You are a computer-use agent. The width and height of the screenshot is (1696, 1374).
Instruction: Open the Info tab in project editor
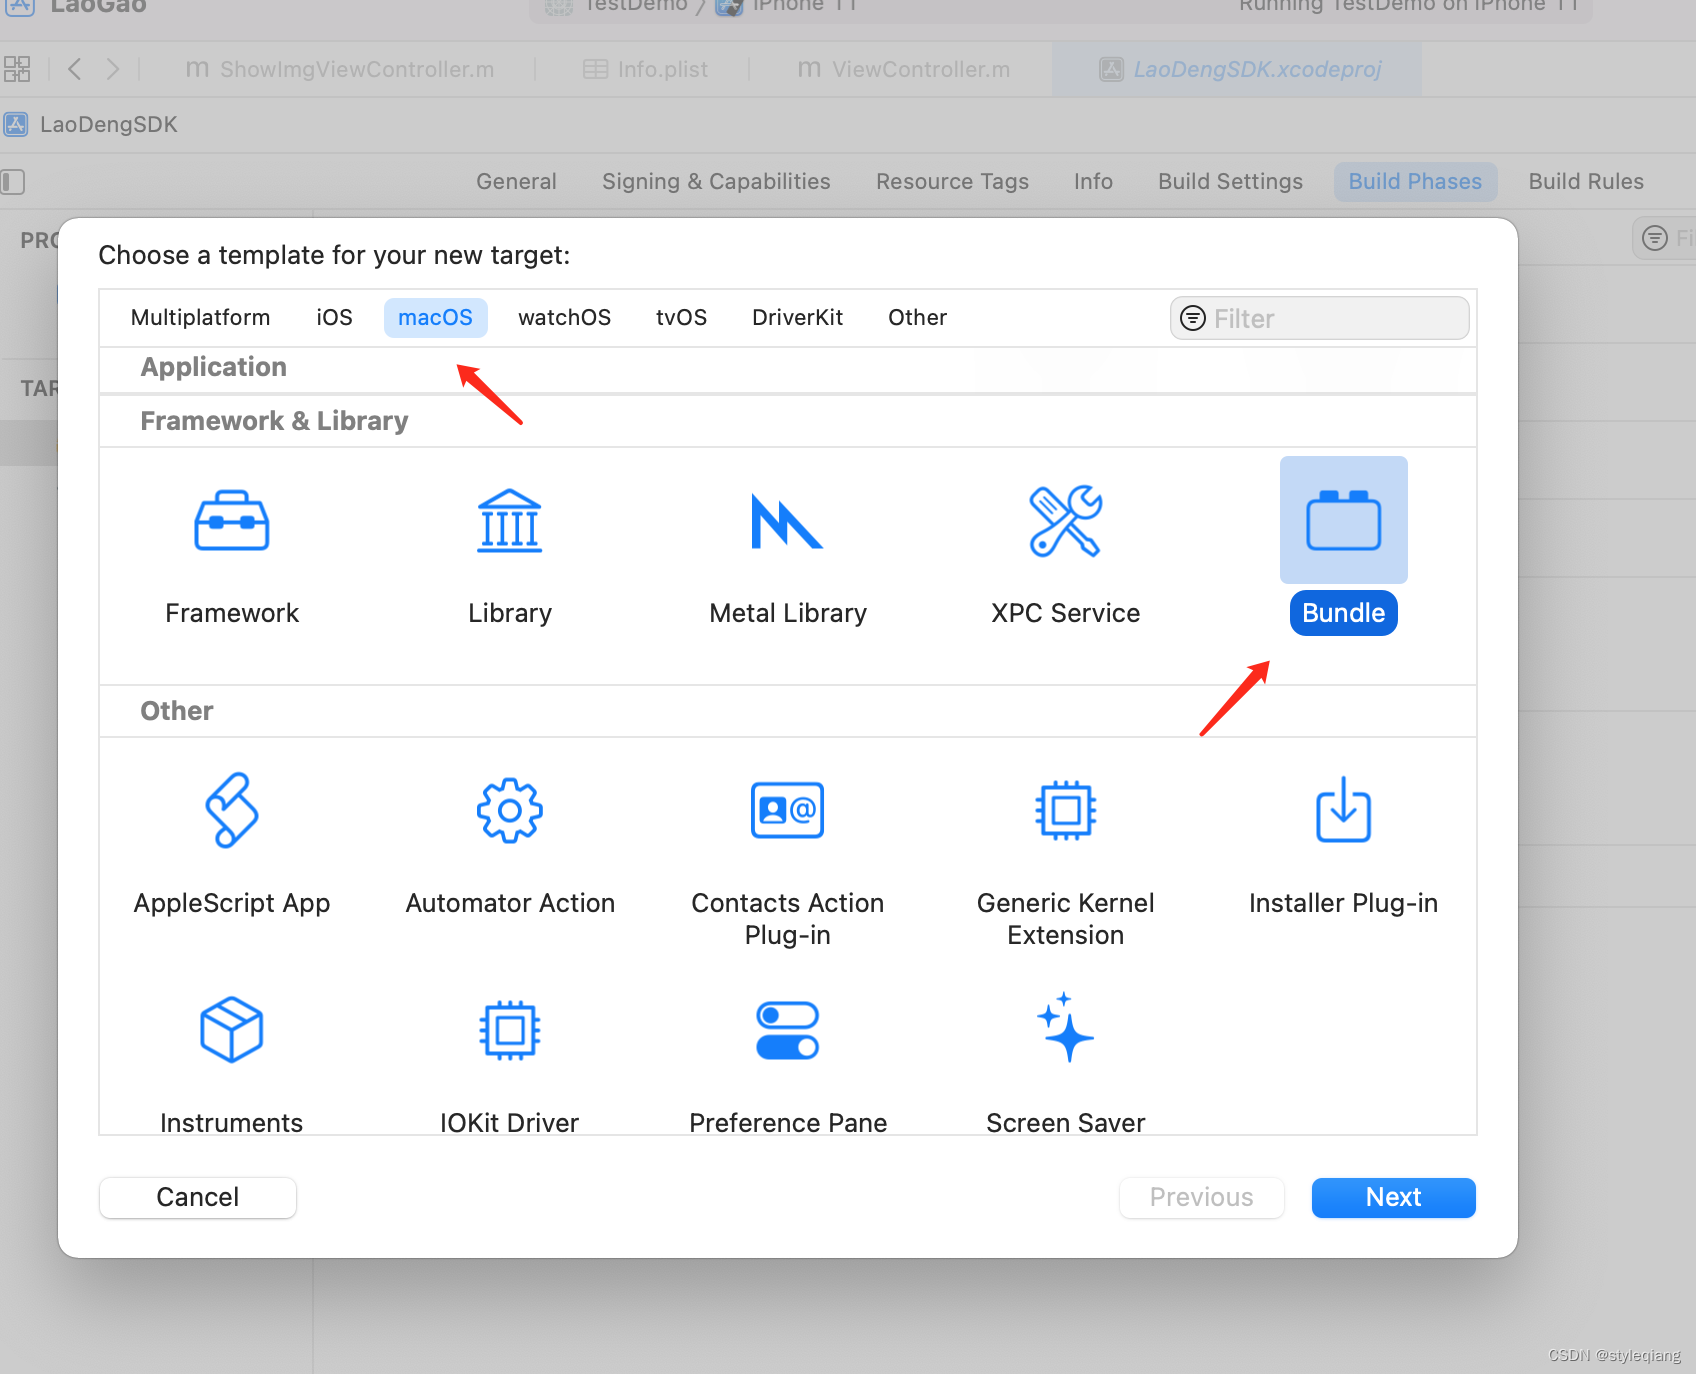point(1093,182)
